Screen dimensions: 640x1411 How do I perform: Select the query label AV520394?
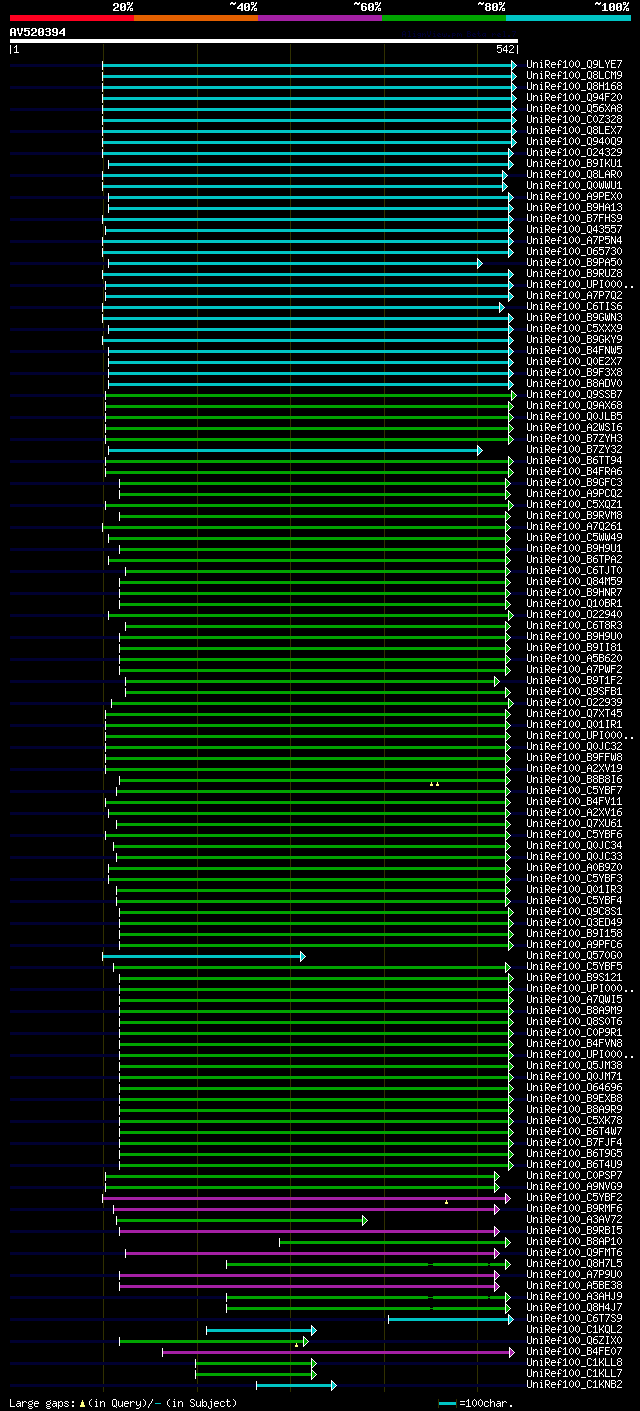tap(38, 32)
